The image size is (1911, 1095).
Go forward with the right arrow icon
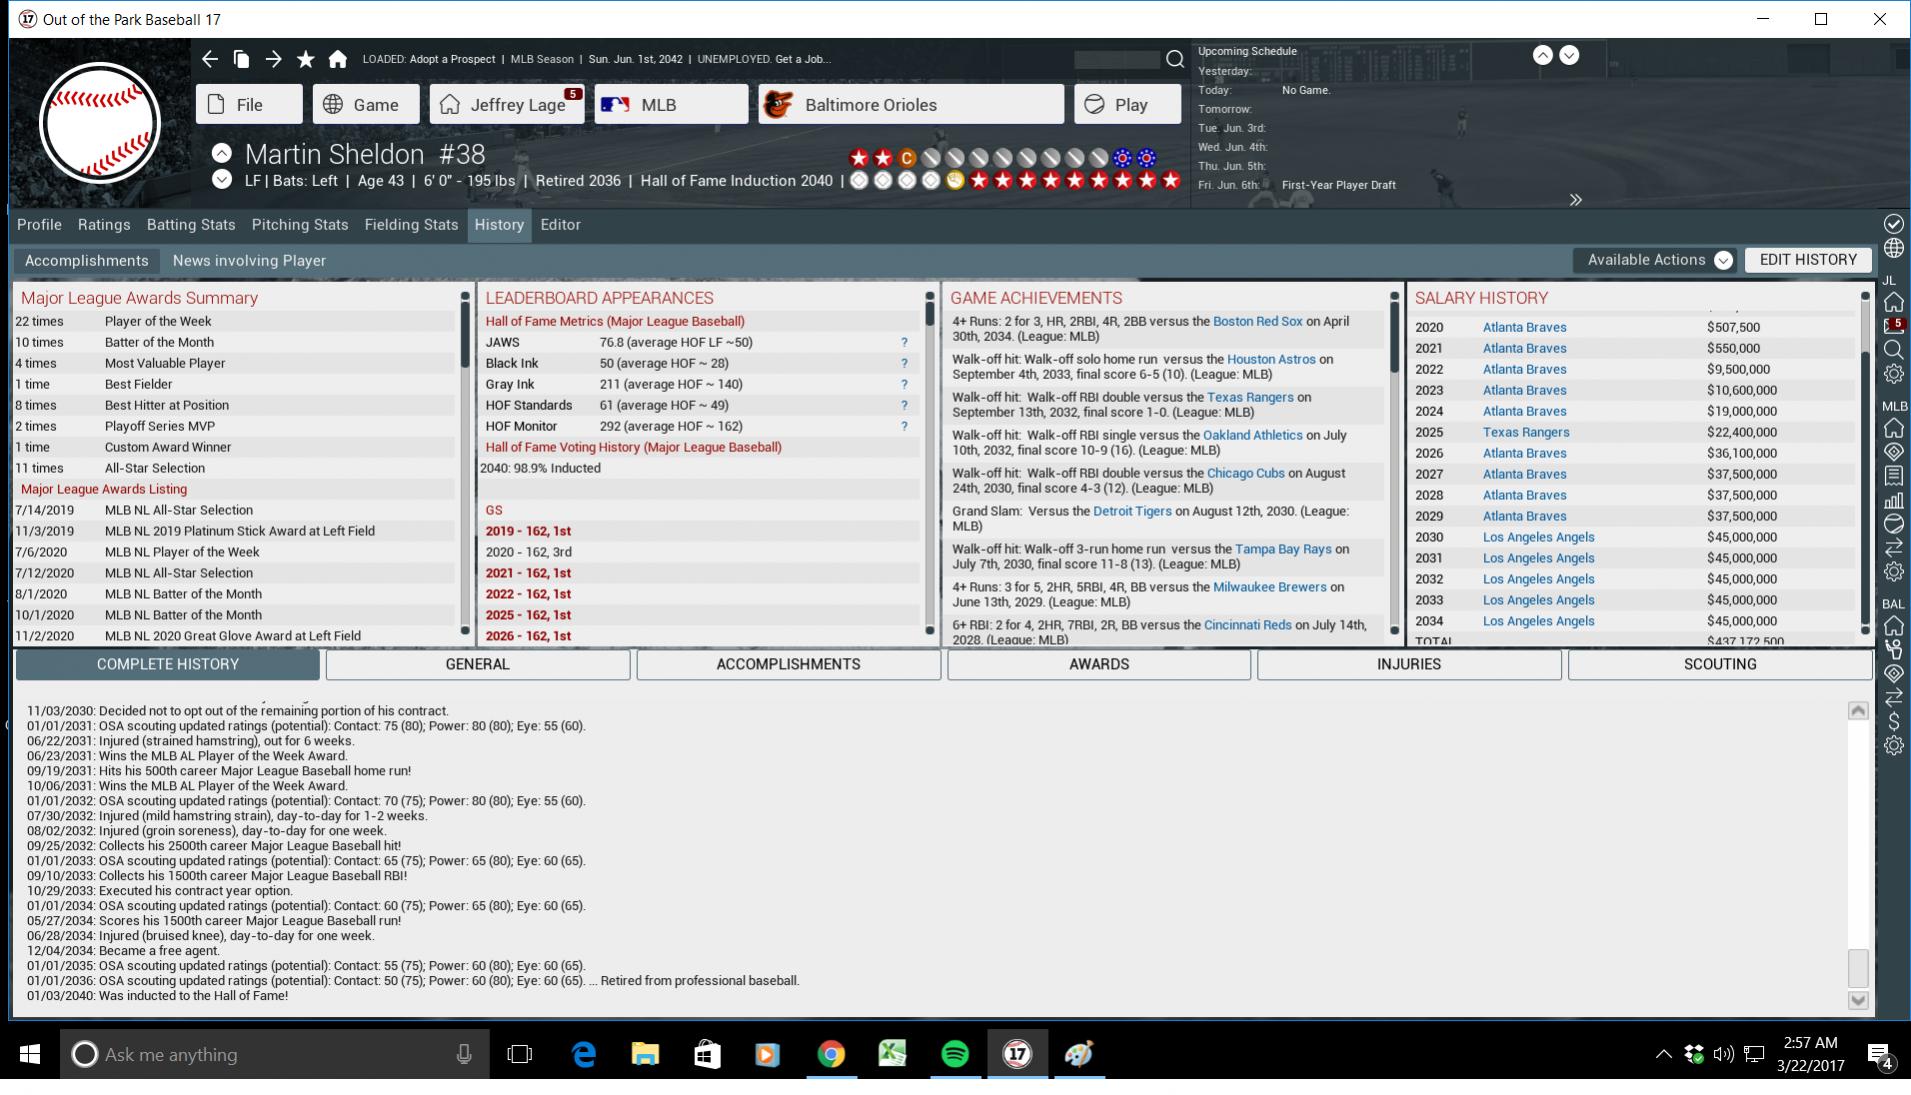point(273,59)
